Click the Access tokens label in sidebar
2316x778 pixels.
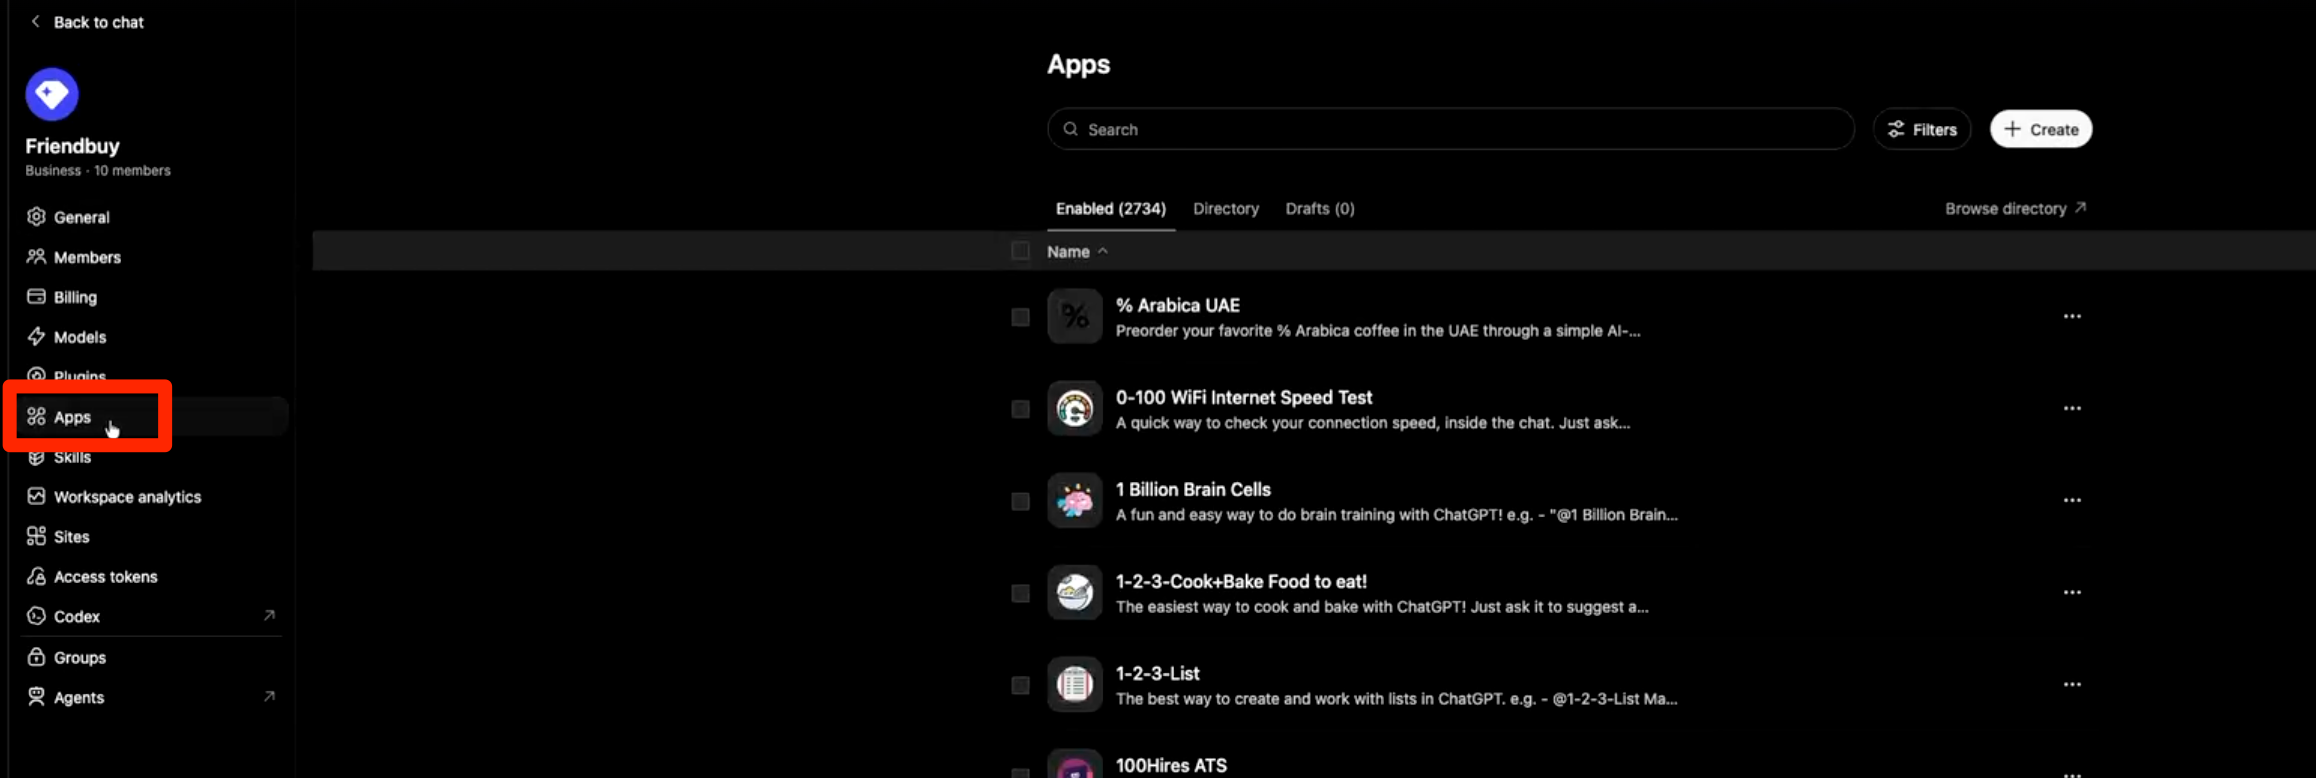pos(106,577)
